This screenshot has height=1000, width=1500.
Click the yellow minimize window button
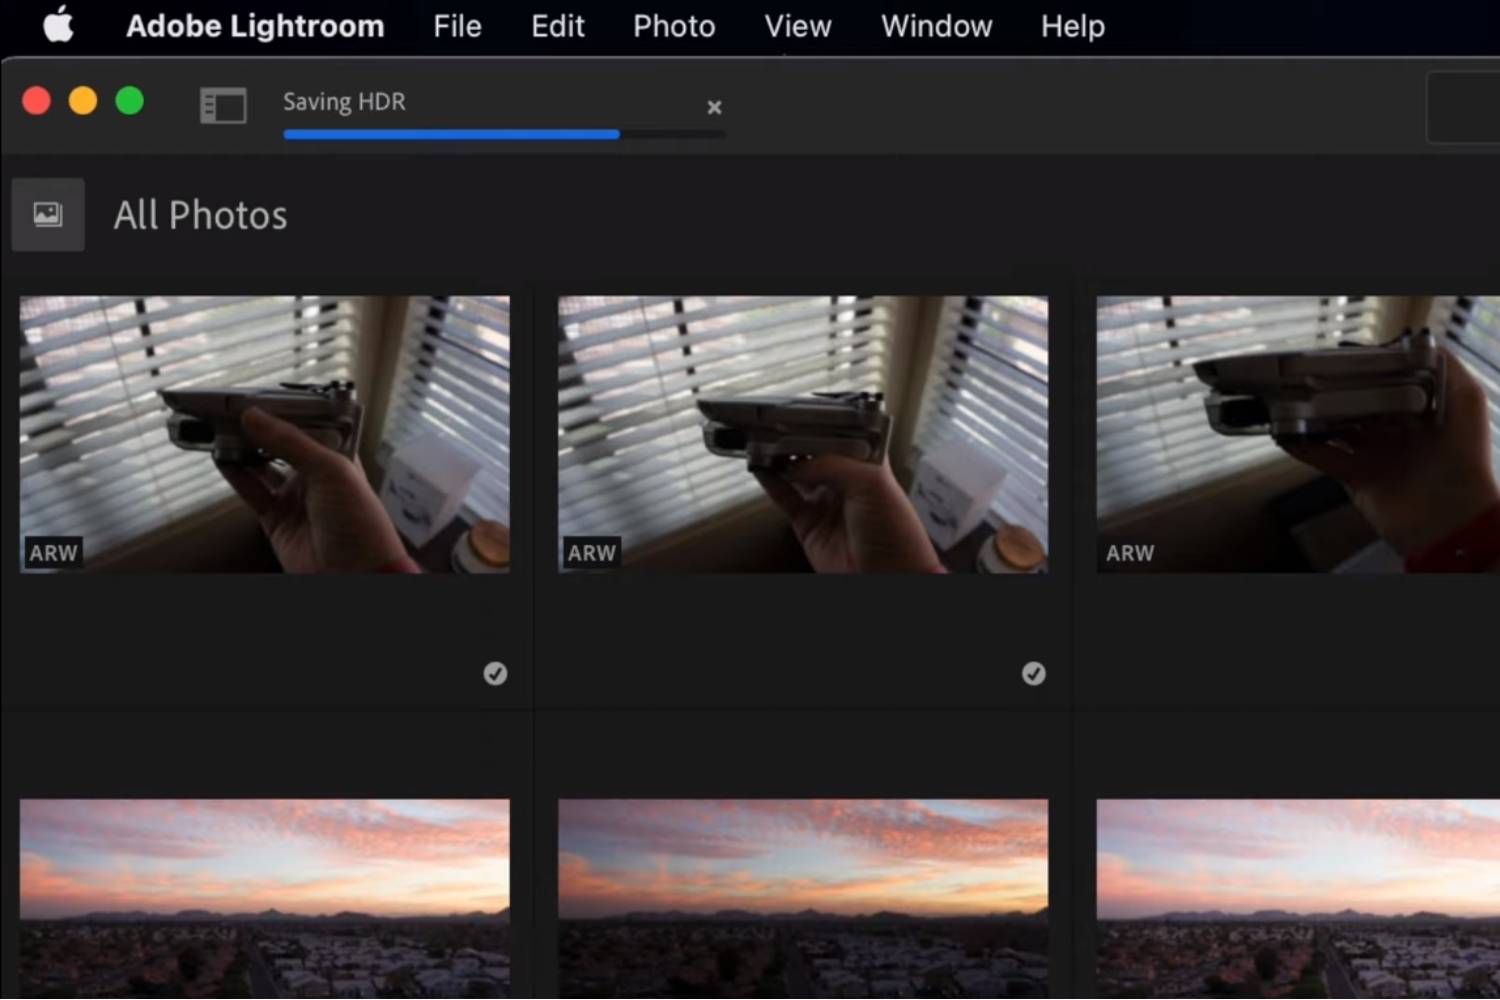pos(83,101)
